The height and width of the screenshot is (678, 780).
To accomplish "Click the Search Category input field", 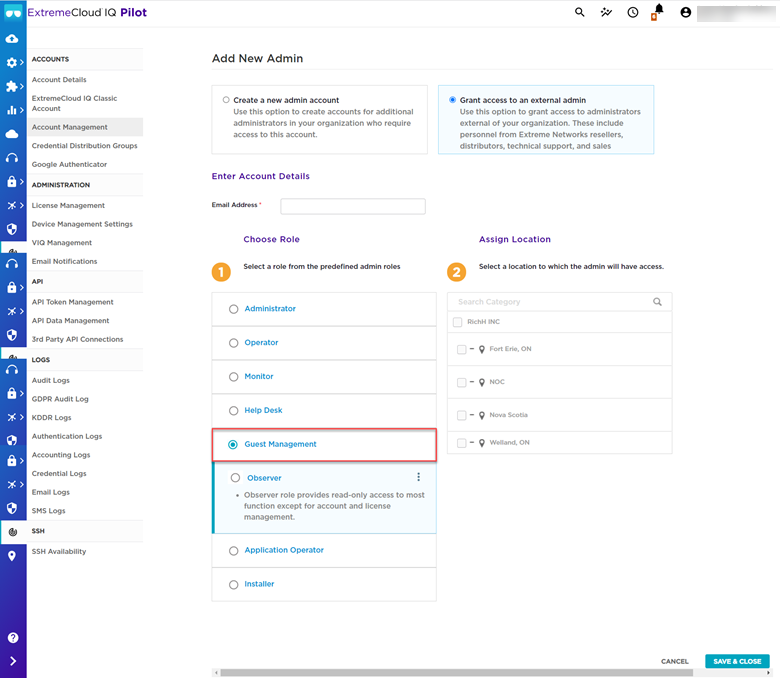I will click(560, 302).
